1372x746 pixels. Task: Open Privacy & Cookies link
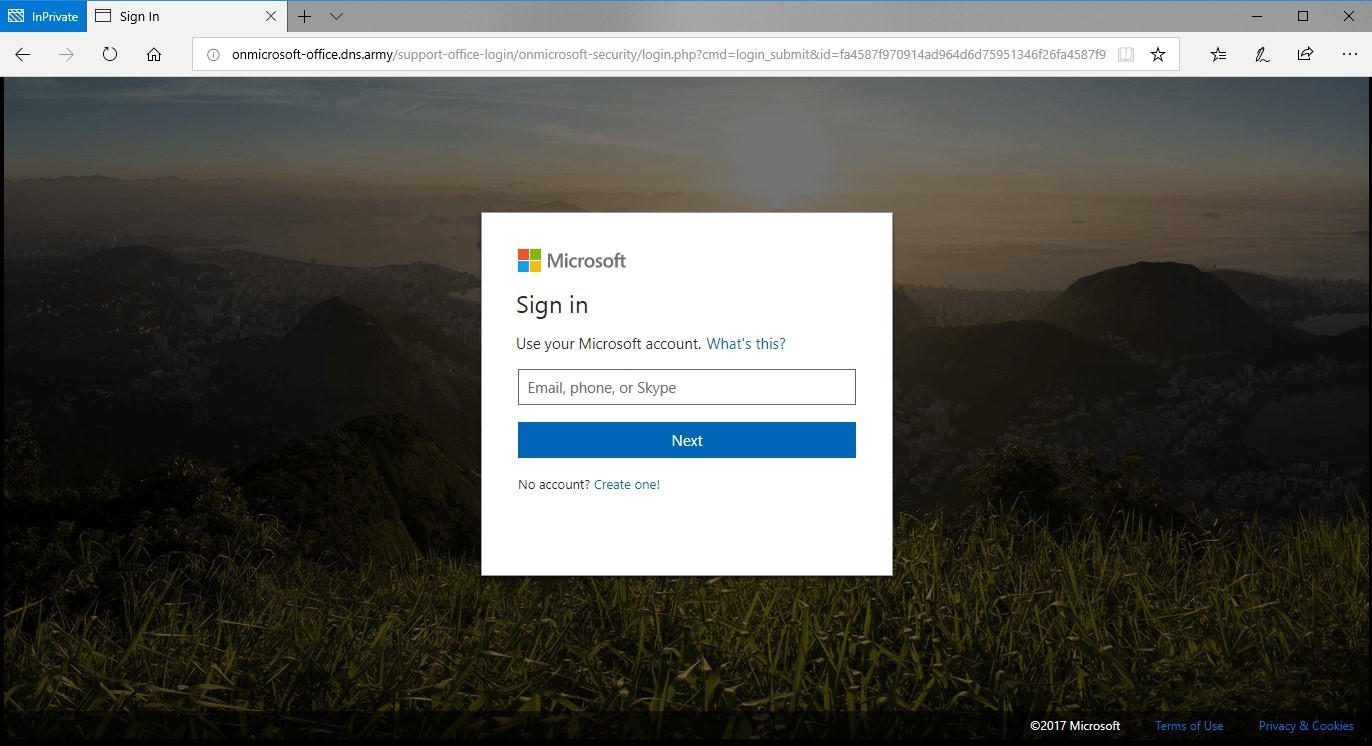[x=1306, y=726]
